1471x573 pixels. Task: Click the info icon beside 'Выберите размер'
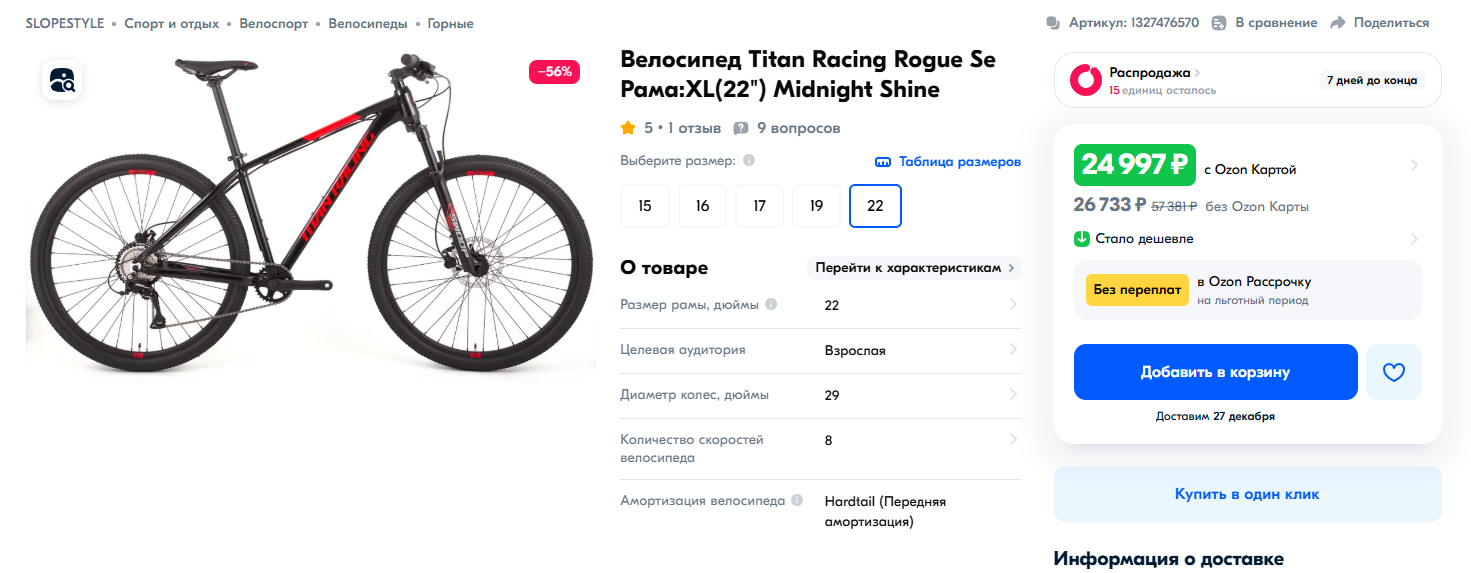click(749, 160)
